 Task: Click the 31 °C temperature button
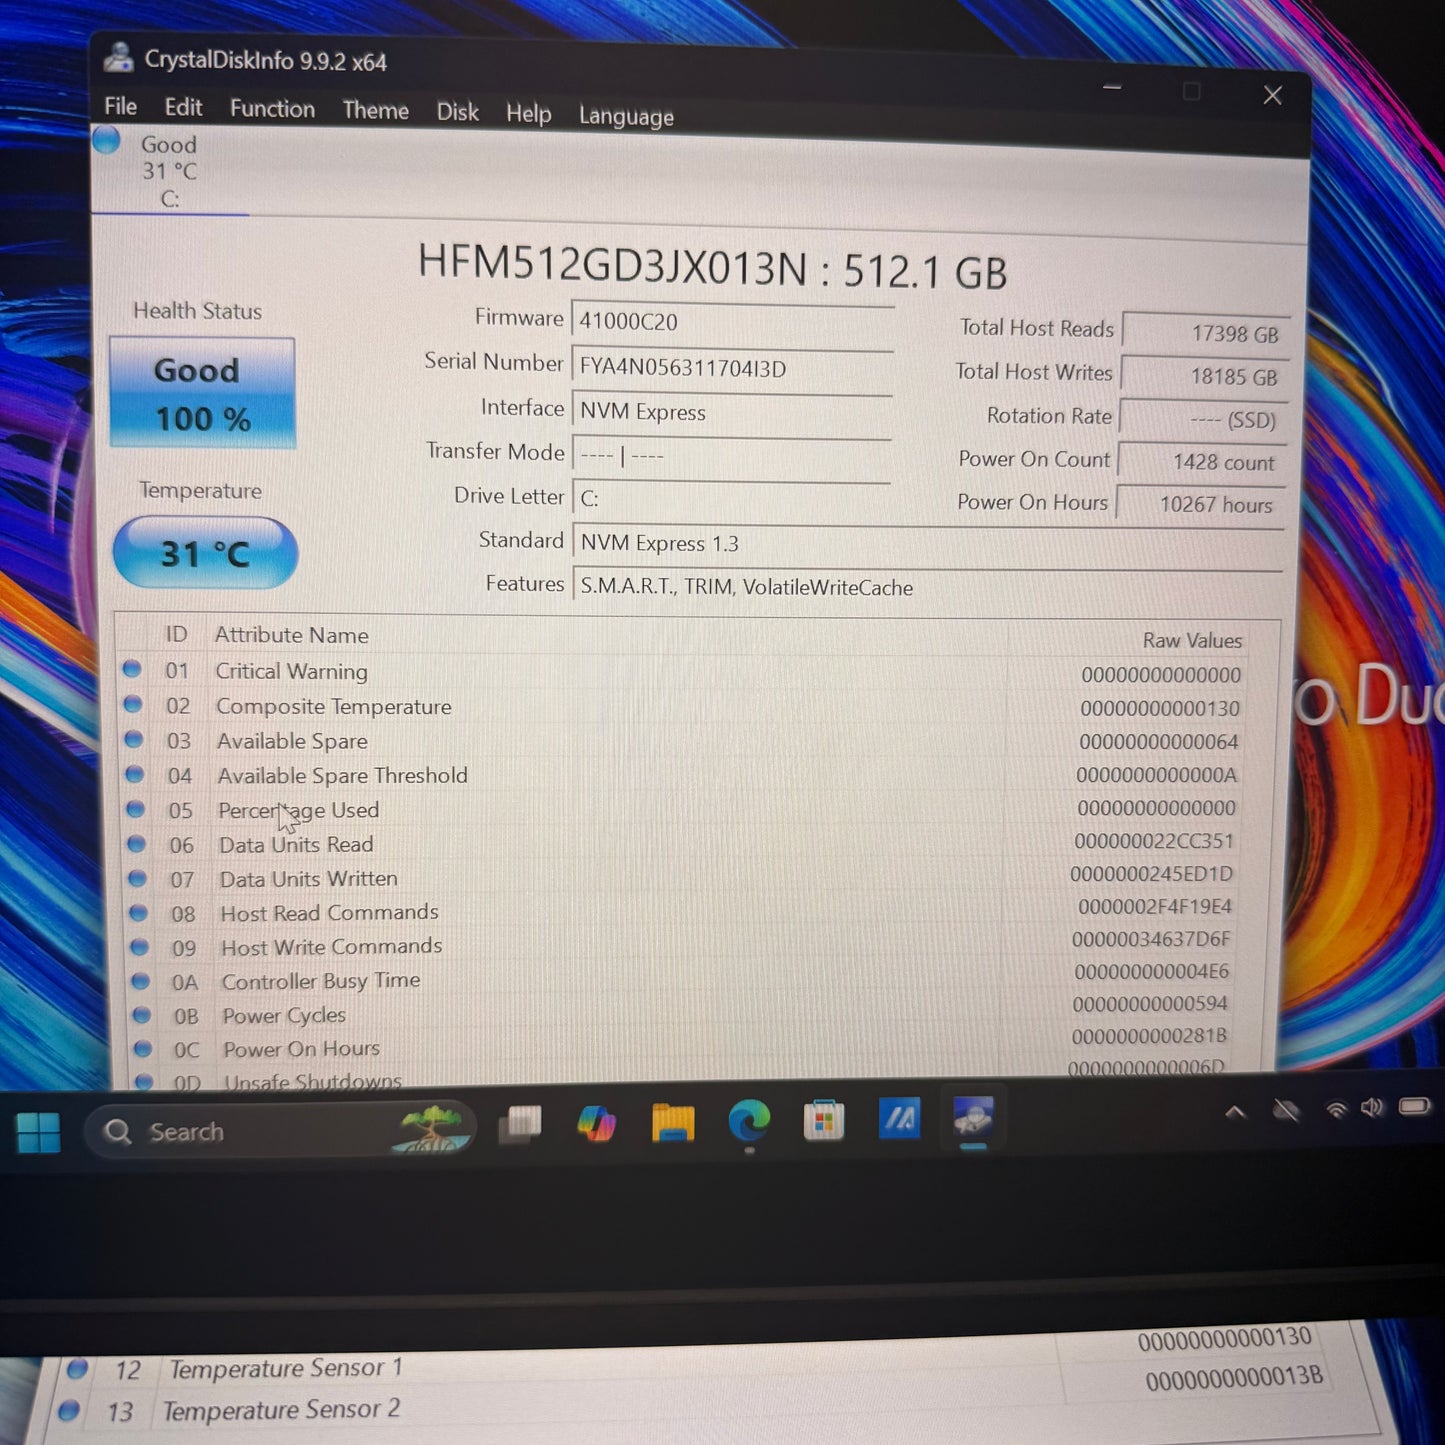point(205,553)
